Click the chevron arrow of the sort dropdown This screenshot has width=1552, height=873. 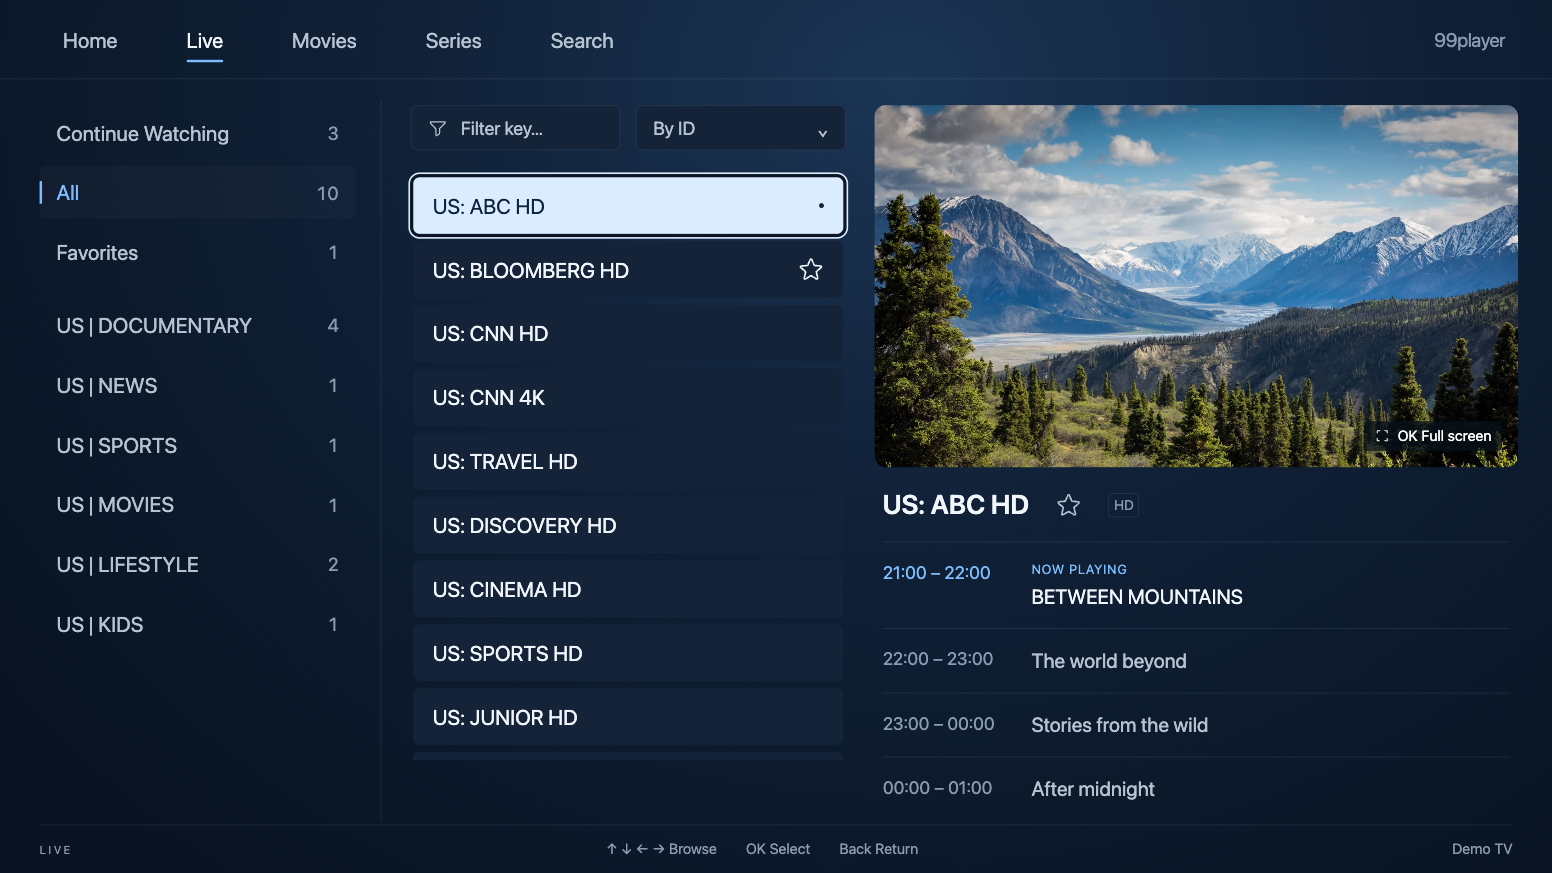[x=822, y=133]
